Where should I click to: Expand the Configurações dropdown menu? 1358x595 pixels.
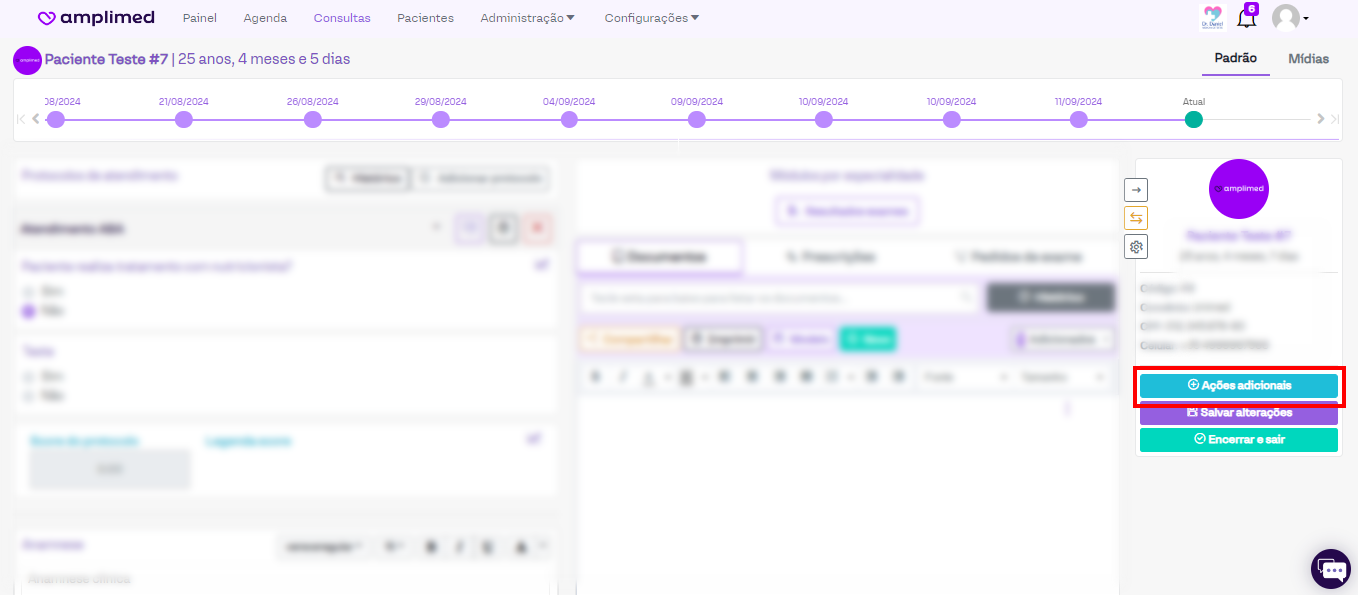651,18
